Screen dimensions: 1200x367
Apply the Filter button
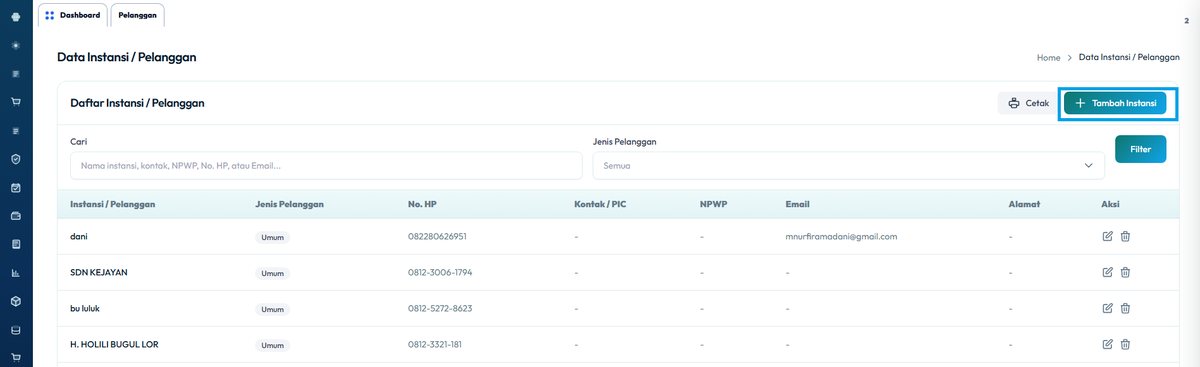pos(1140,149)
